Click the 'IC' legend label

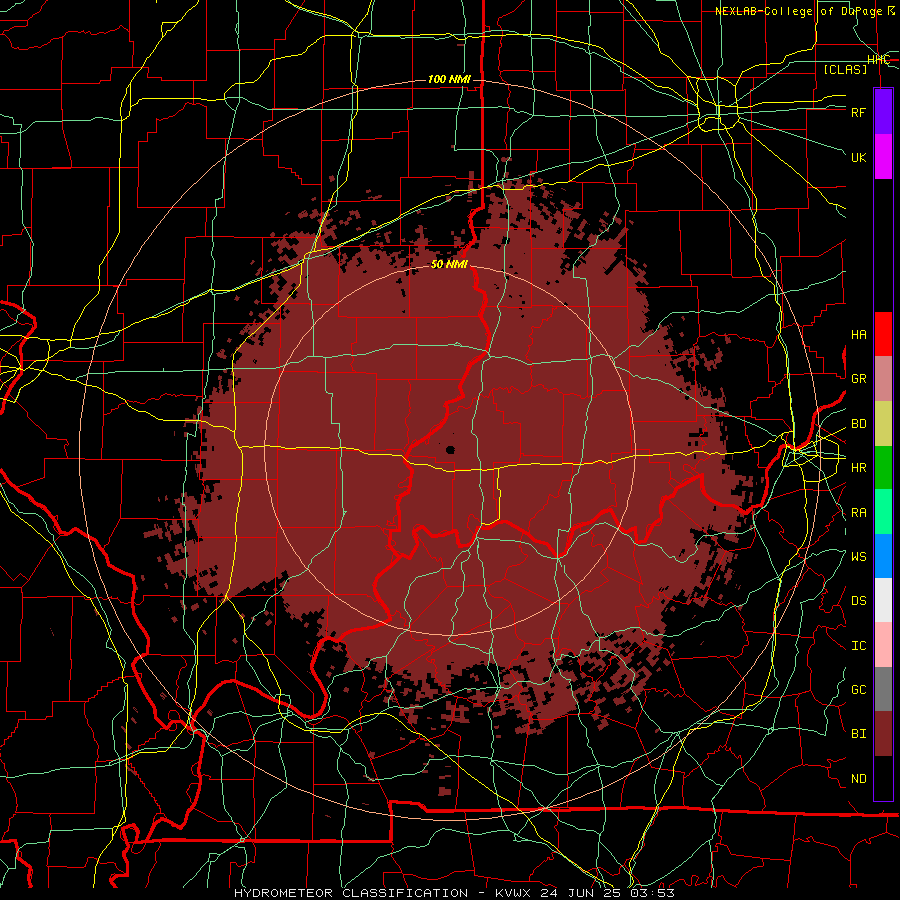(x=859, y=646)
